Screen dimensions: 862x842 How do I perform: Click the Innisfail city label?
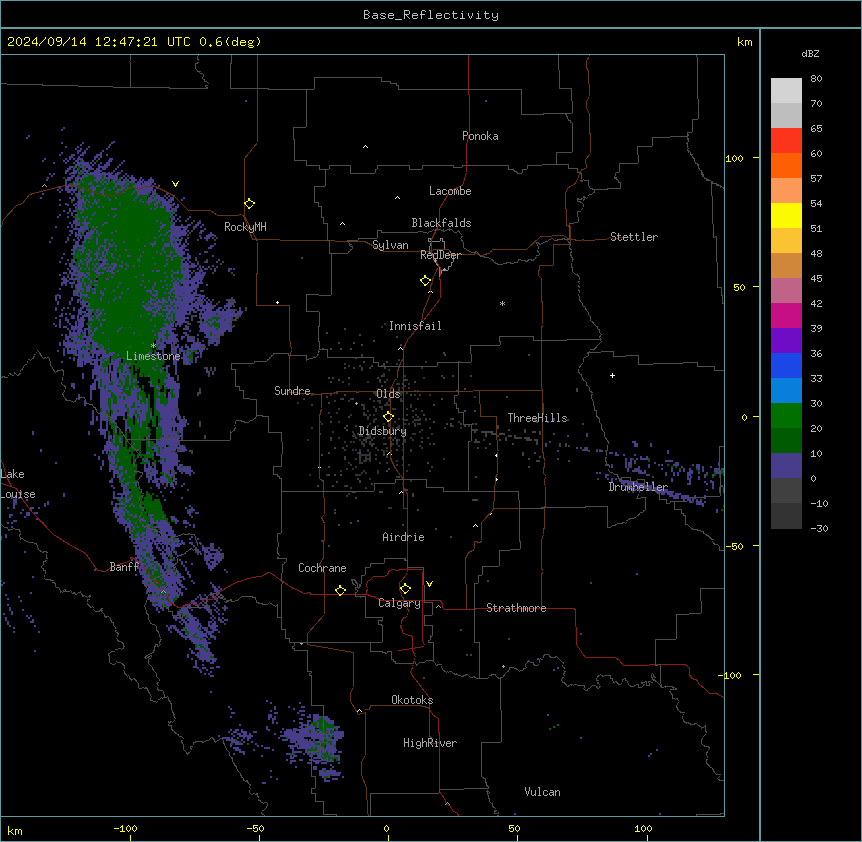(415, 326)
